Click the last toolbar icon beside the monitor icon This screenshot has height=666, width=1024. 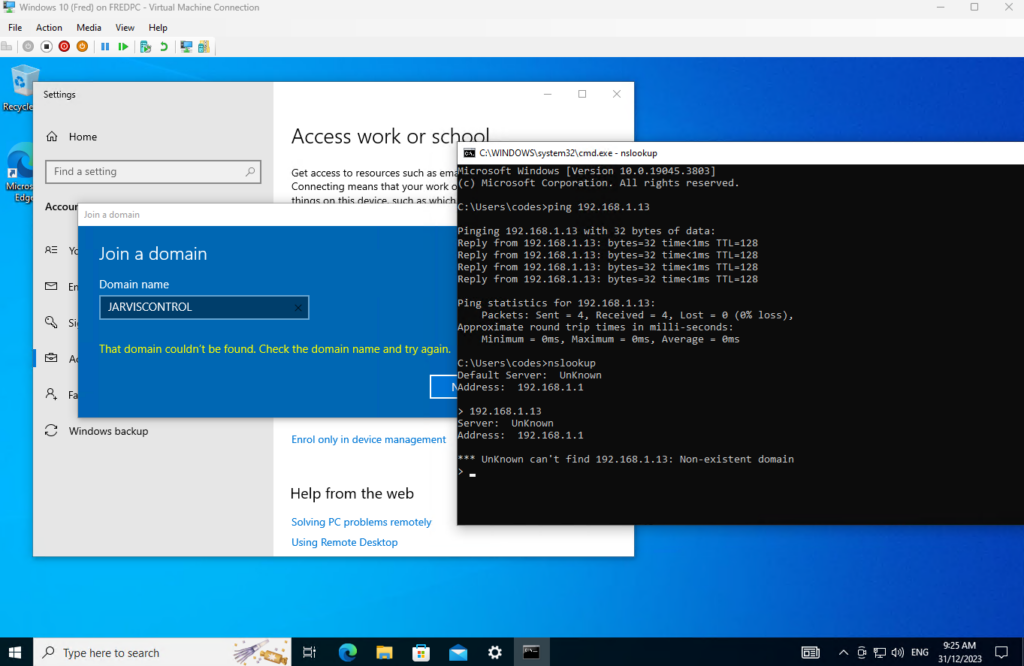click(x=204, y=46)
